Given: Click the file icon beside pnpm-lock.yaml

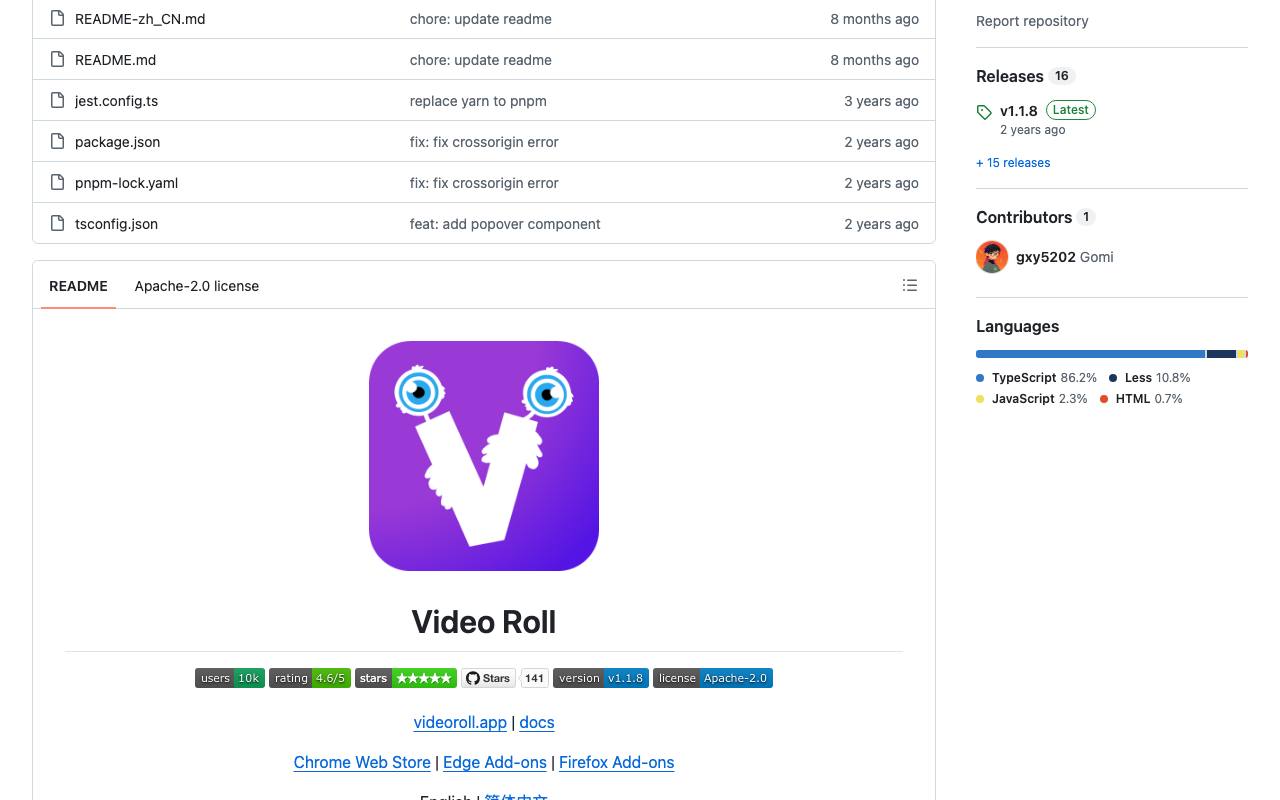Looking at the screenshot, I should click(57, 183).
